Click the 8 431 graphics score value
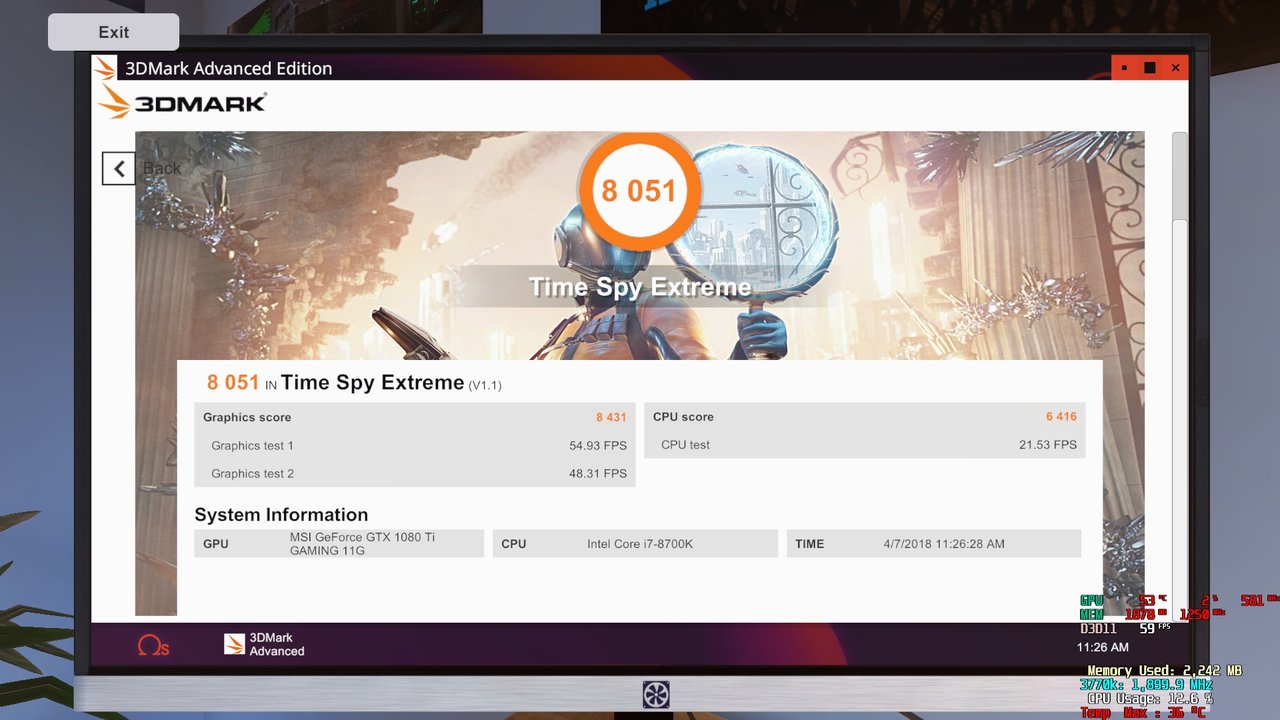This screenshot has height=720, width=1280. point(611,417)
